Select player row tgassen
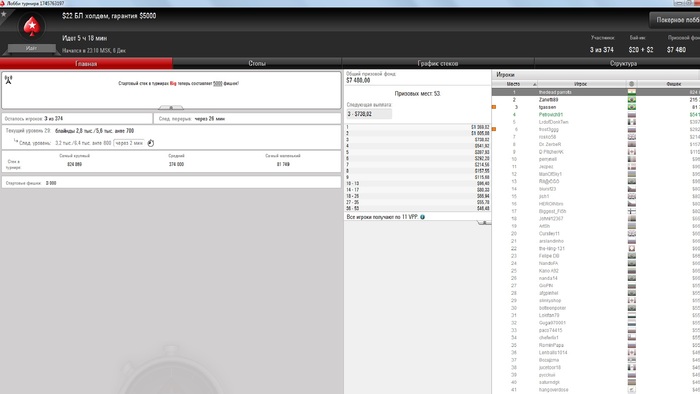 596,107
